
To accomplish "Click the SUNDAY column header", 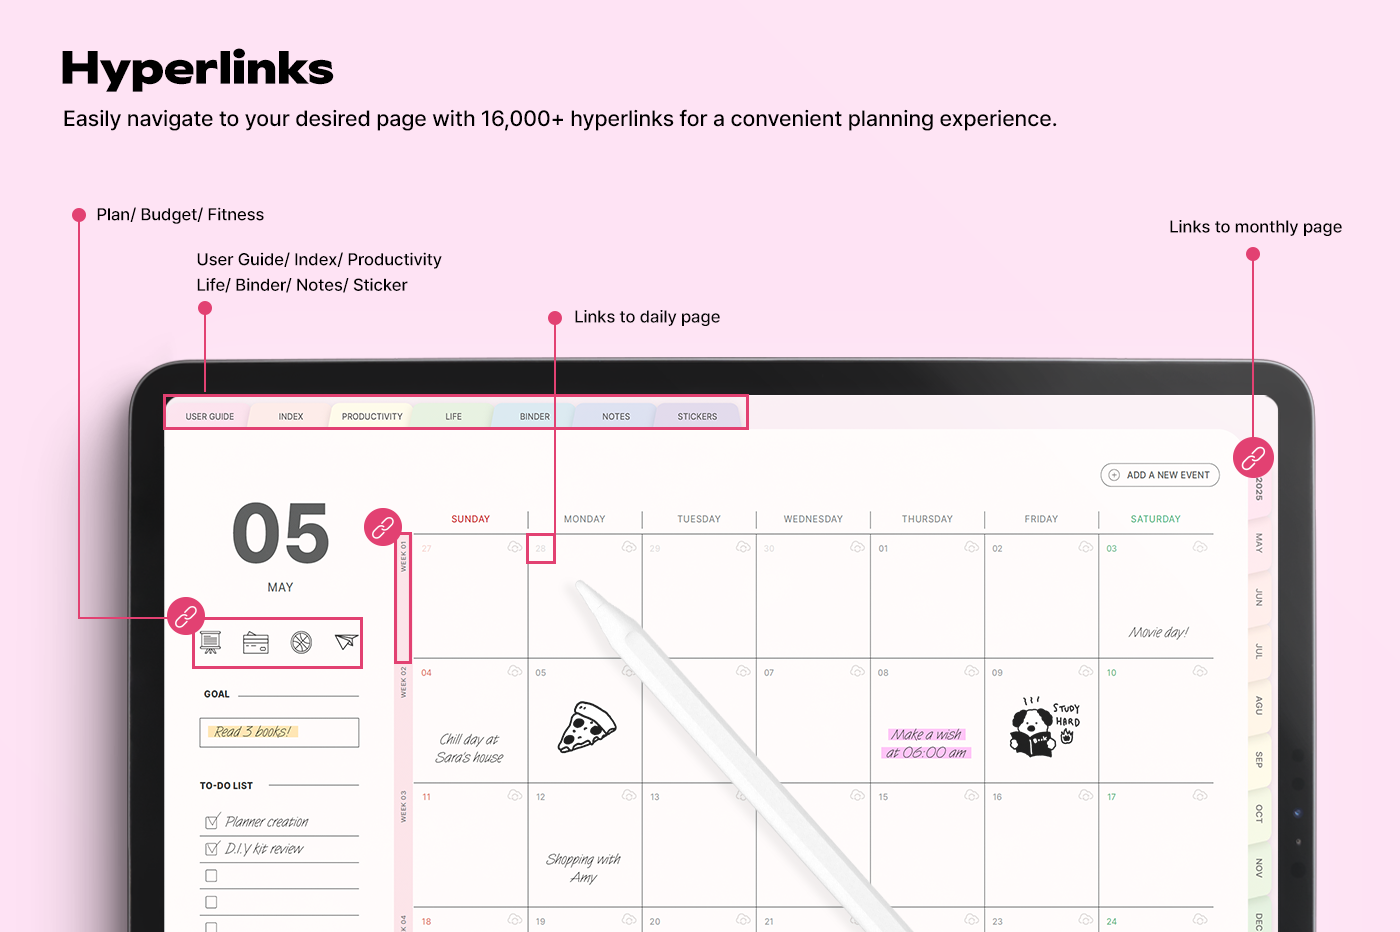I will pyautogui.click(x=470, y=519).
